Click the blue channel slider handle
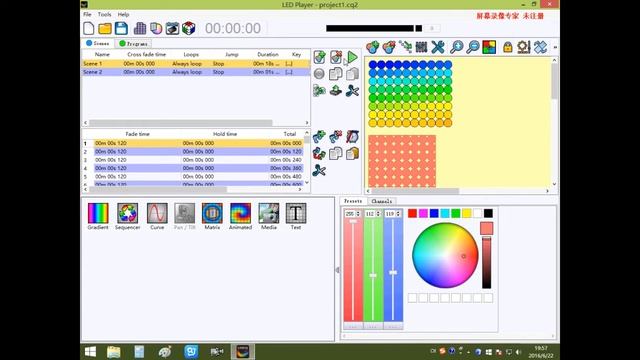This screenshot has height=360, width=640. (x=393, y=273)
